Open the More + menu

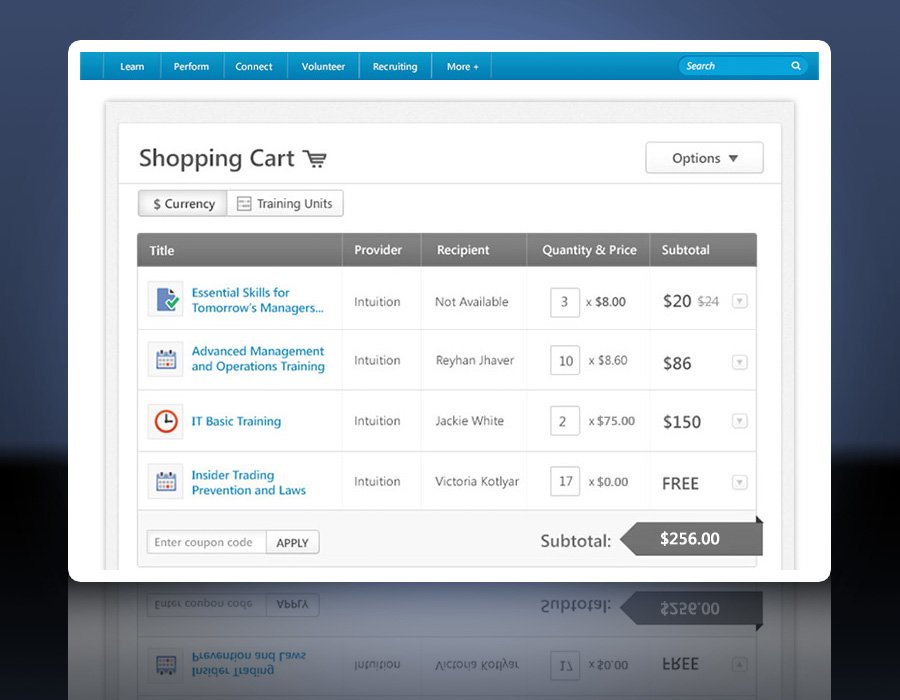coord(462,67)
